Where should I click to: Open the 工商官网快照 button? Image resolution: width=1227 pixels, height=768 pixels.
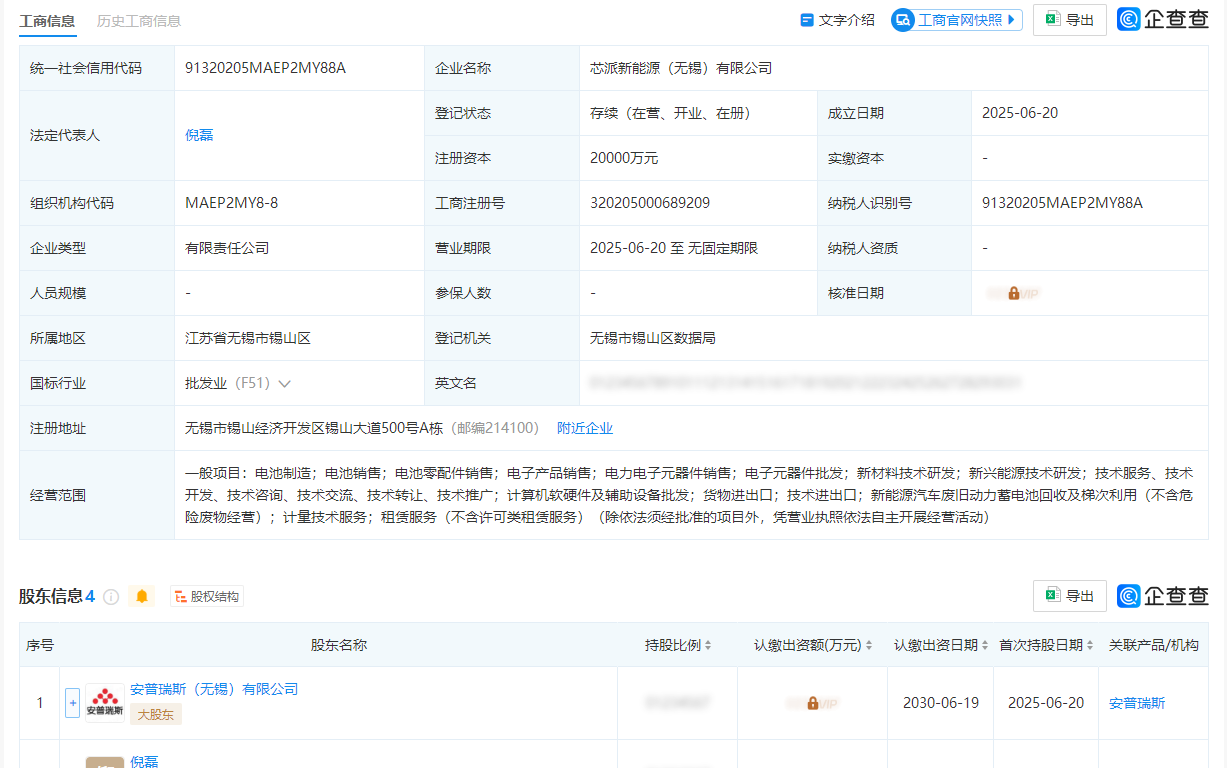tap(957, 19)
